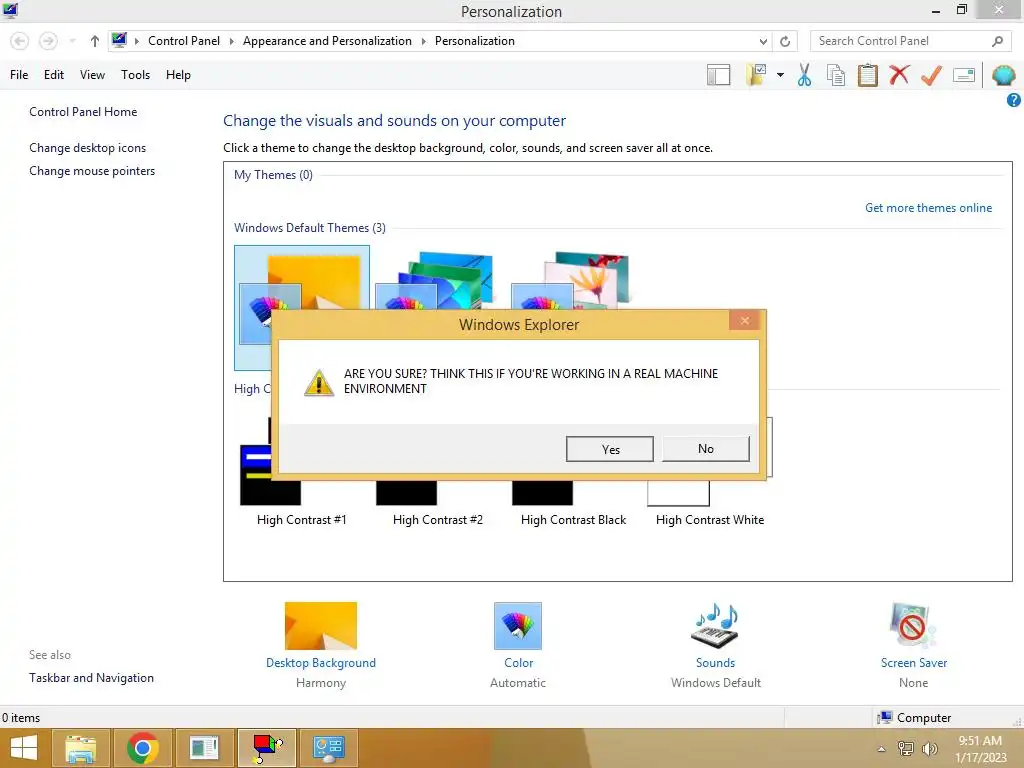Launch Chrome from the taskbar
Screen dimensions: 1024x768
142,748
